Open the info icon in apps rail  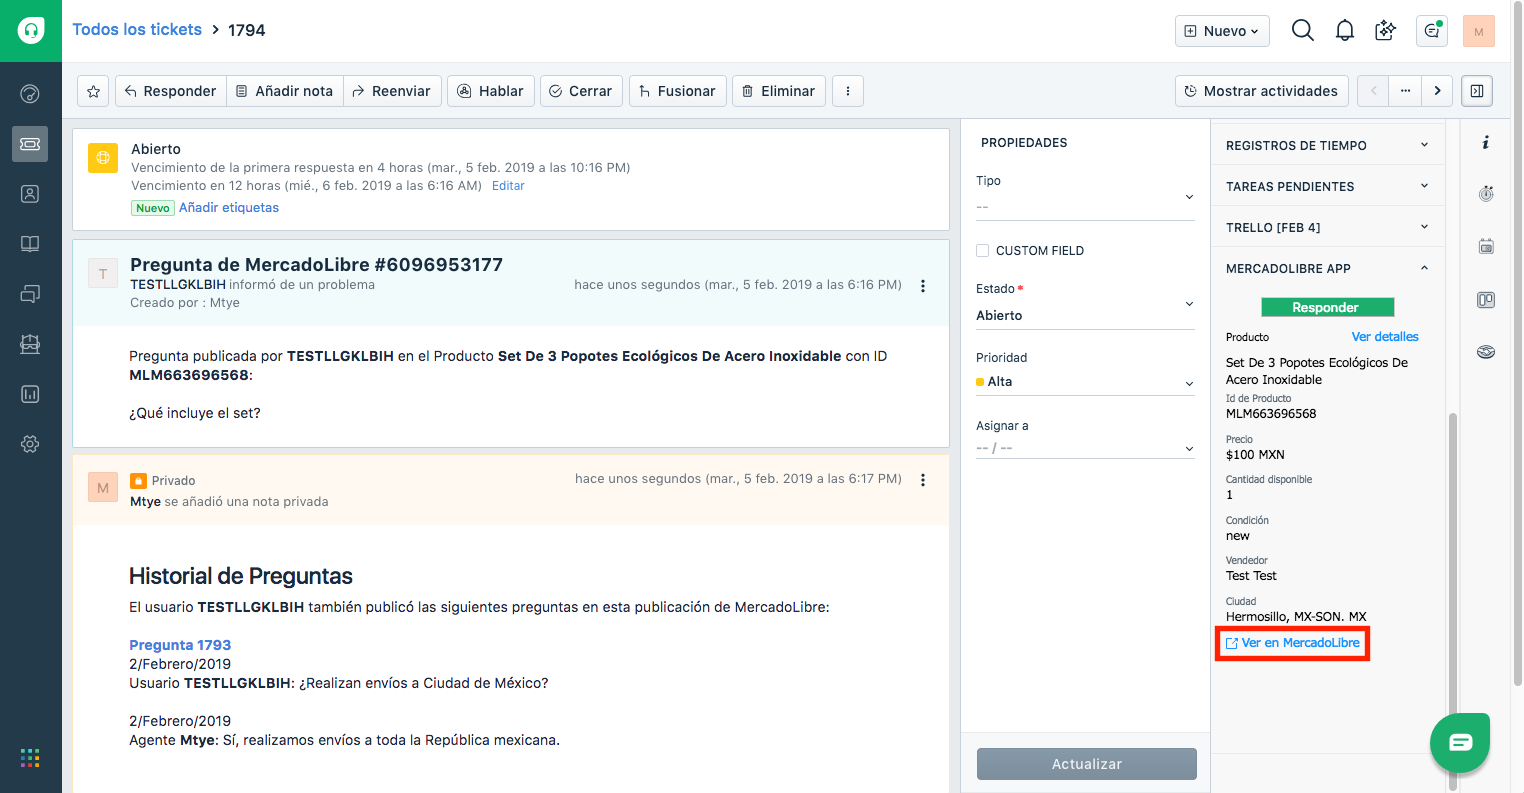[x=1486, y=142]
